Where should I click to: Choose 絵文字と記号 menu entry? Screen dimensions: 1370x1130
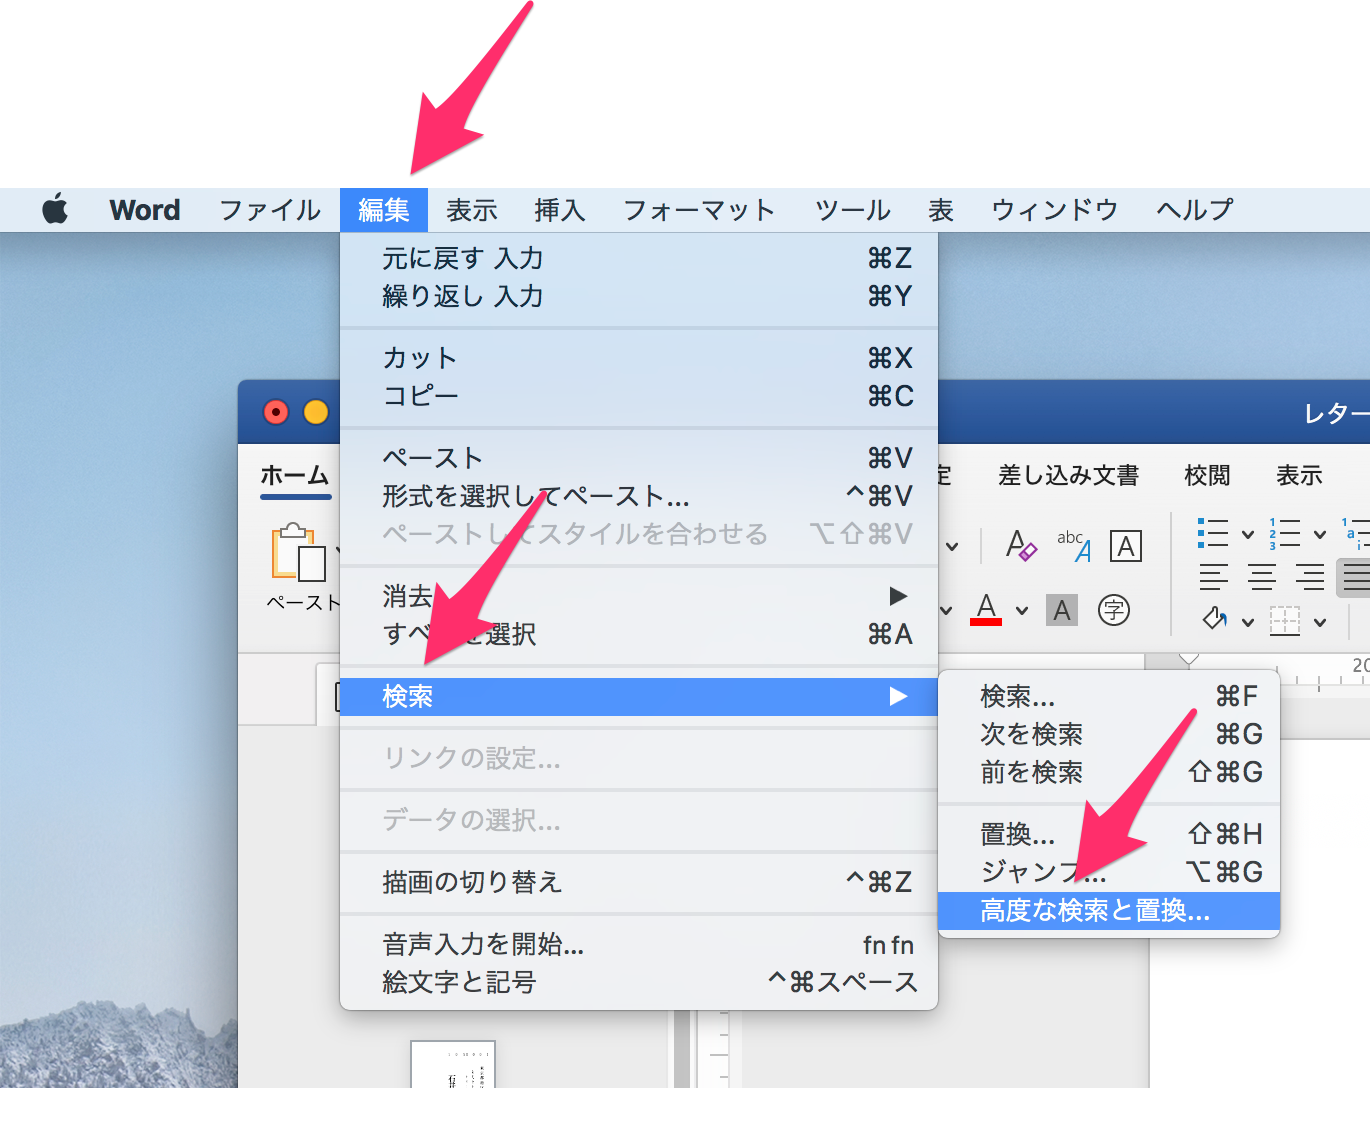tap(639, 982)
